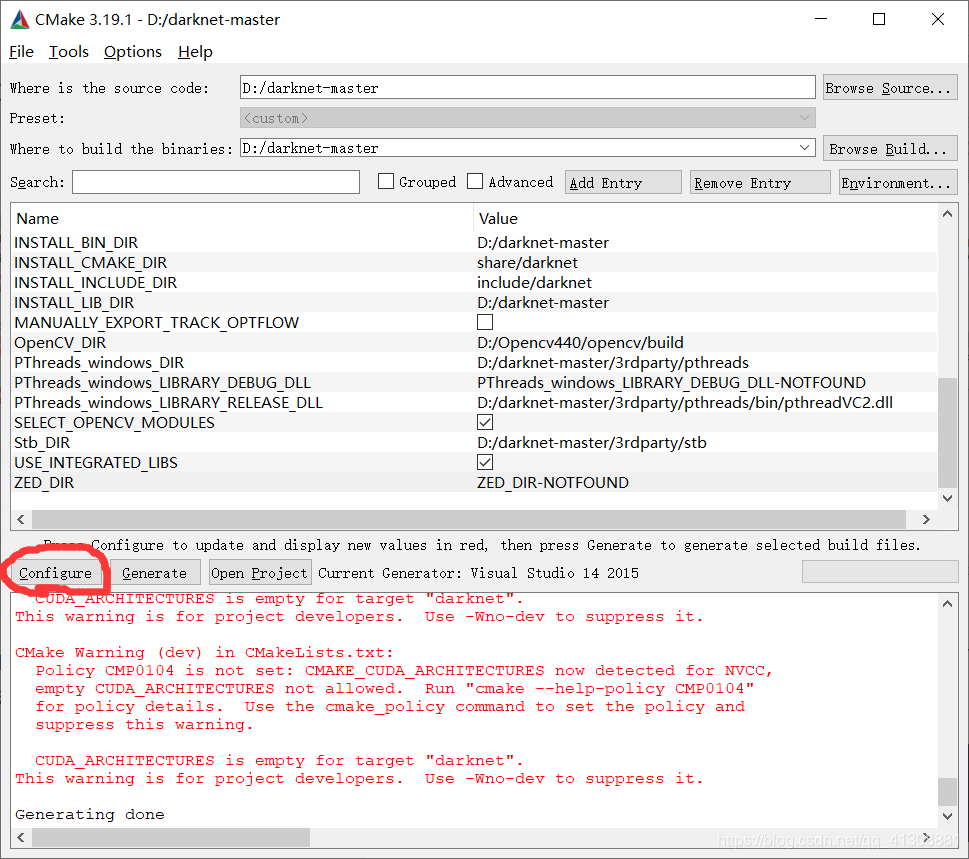Click the CMake logo icon in title bar
The width and height of the screenshot is (969, 859).
[x=20, y=20]
